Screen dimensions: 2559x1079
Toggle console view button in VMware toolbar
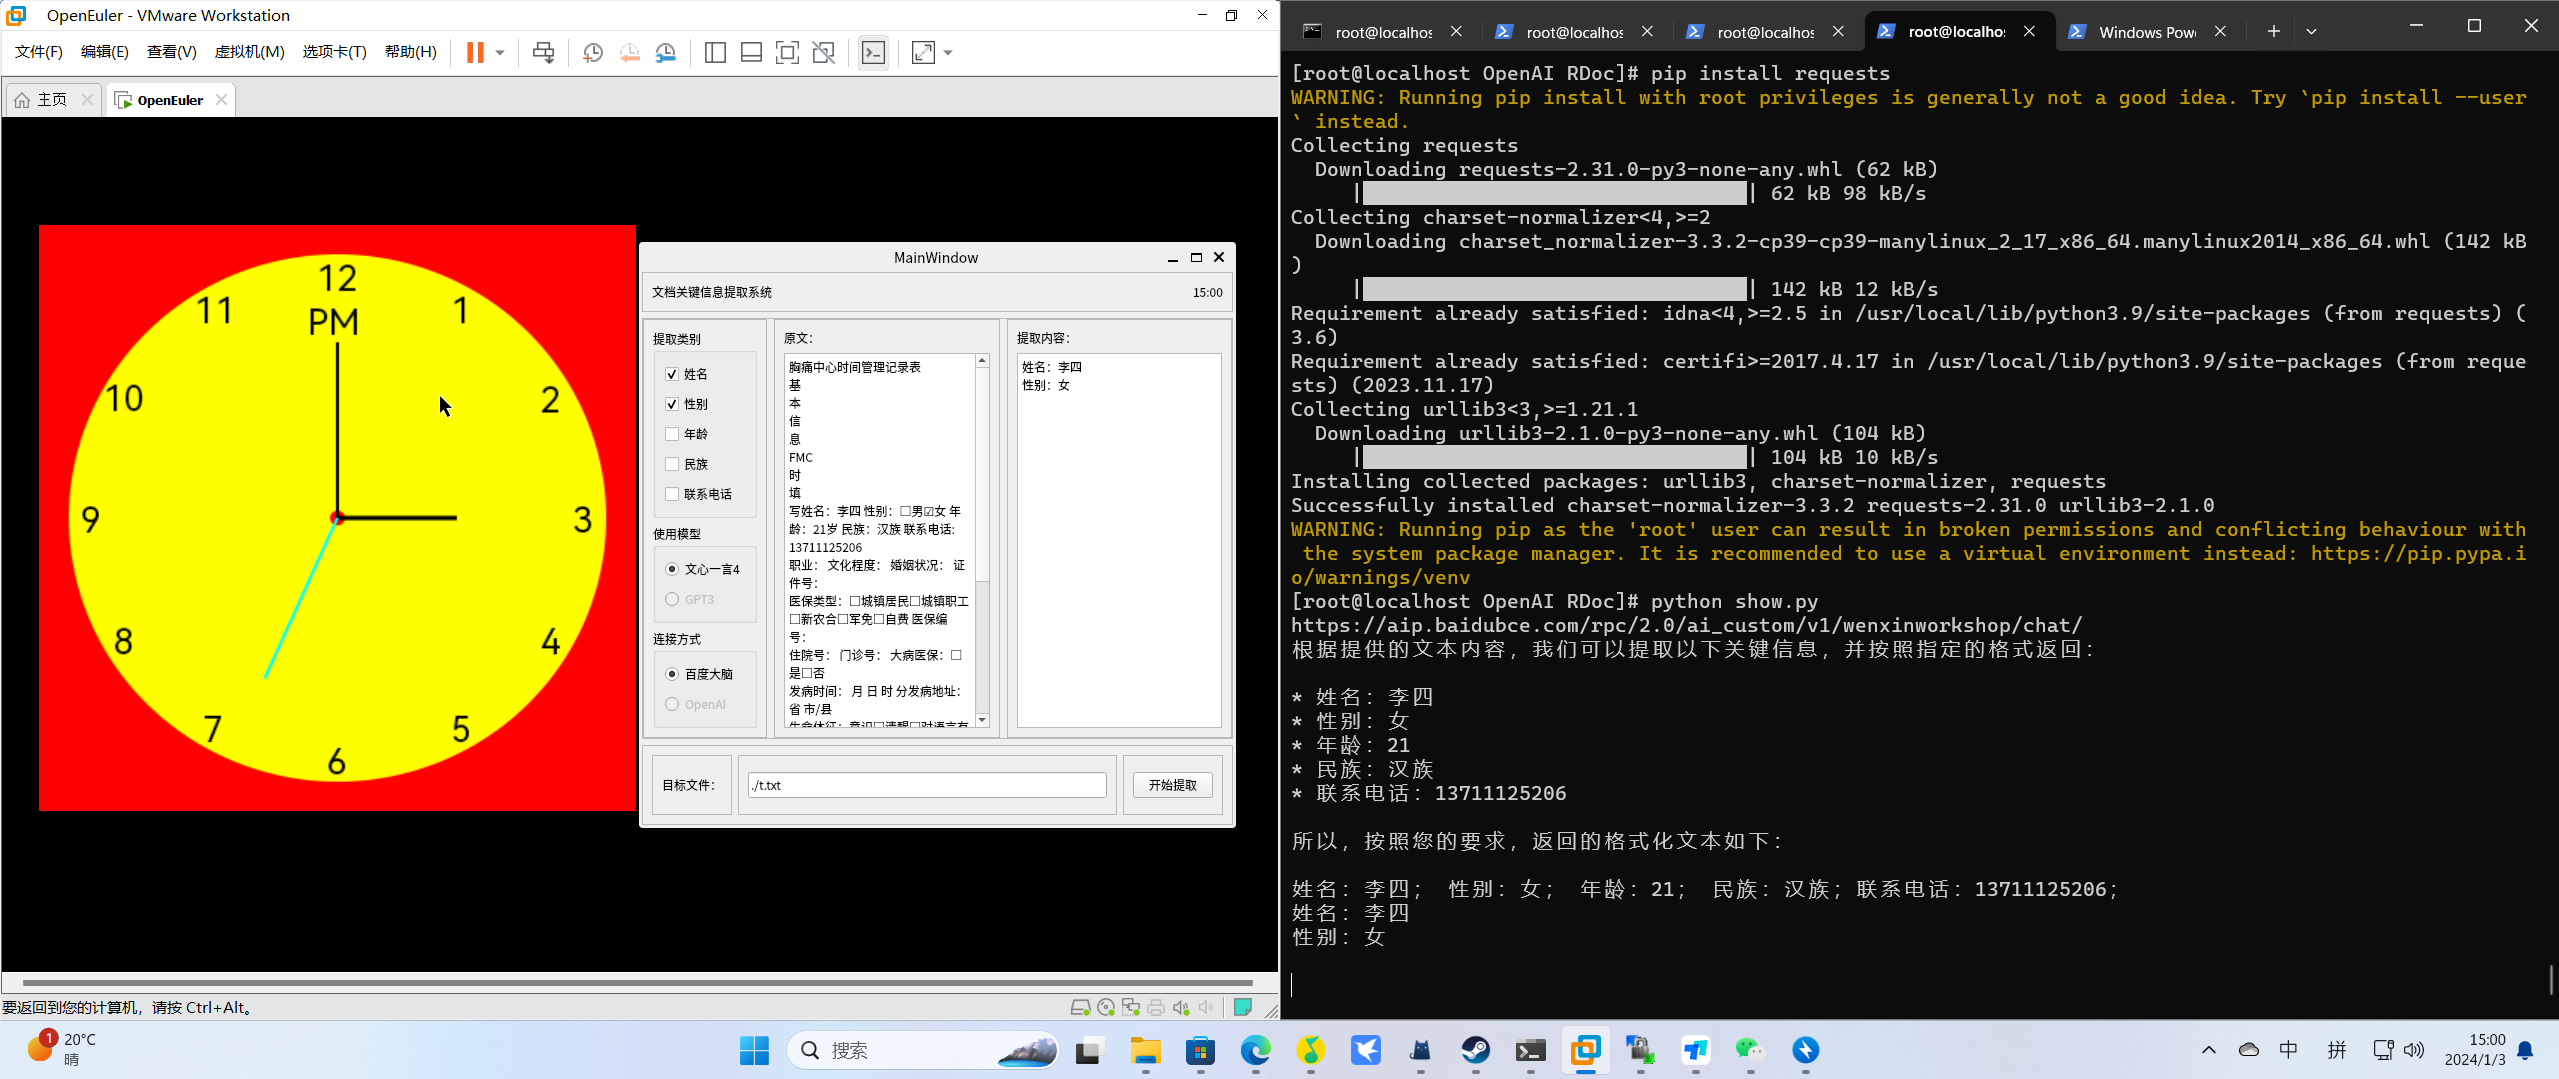click(x=873, y=52)
